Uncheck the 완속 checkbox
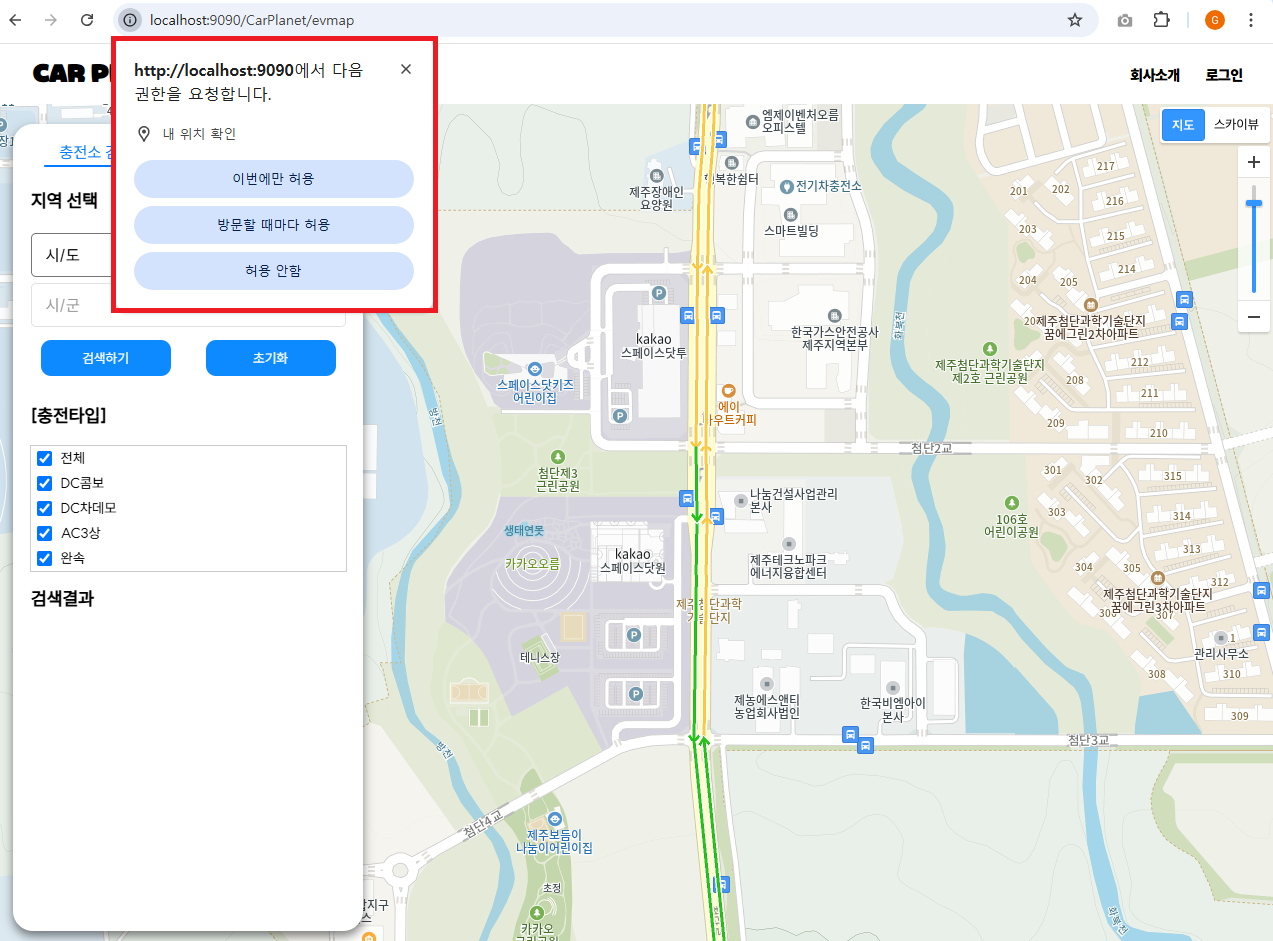The image size is (1273, 941). pyautogui.click(x=44, y=558)
